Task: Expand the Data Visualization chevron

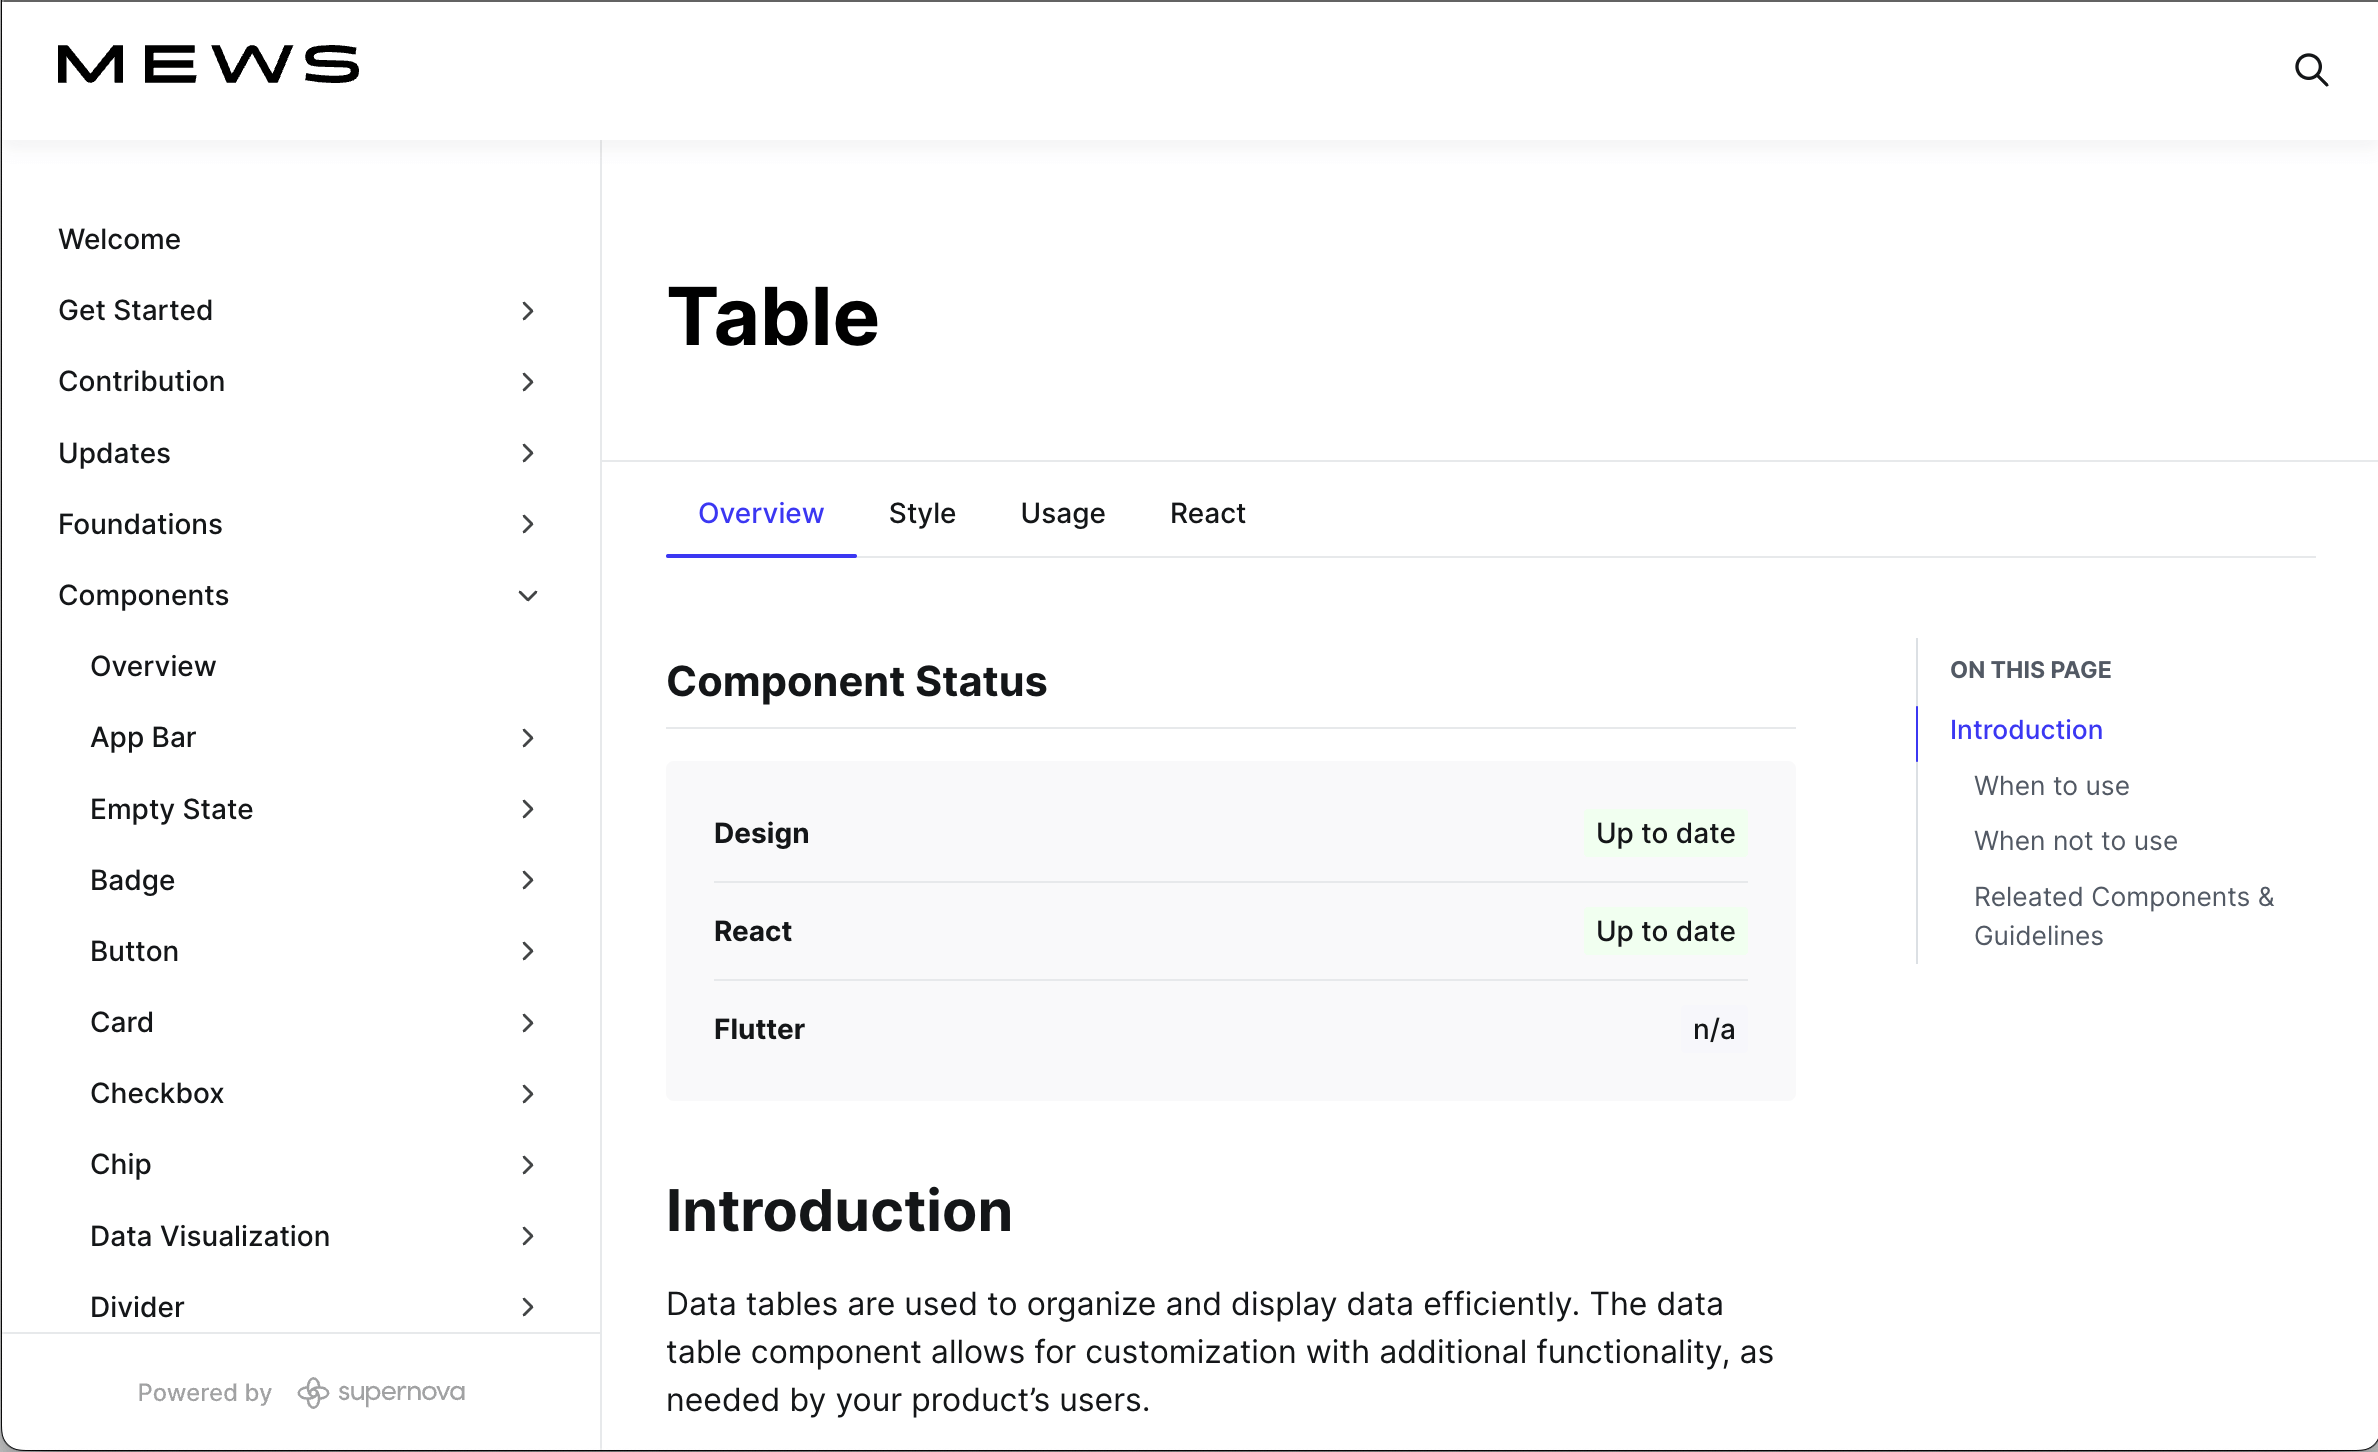Action: point(528,1236)
